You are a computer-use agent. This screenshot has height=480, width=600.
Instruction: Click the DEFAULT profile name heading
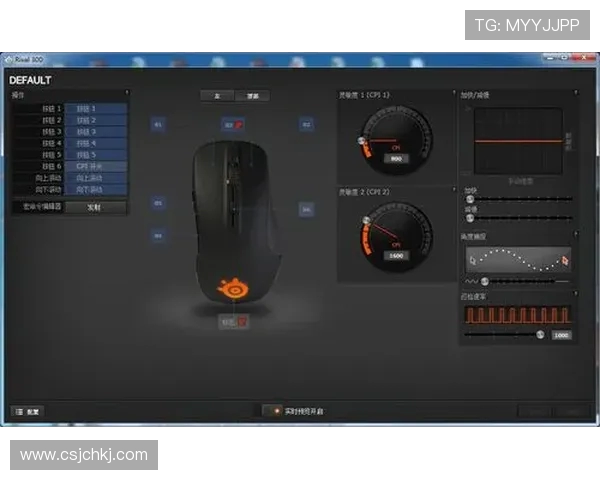(x=30, y=80)
